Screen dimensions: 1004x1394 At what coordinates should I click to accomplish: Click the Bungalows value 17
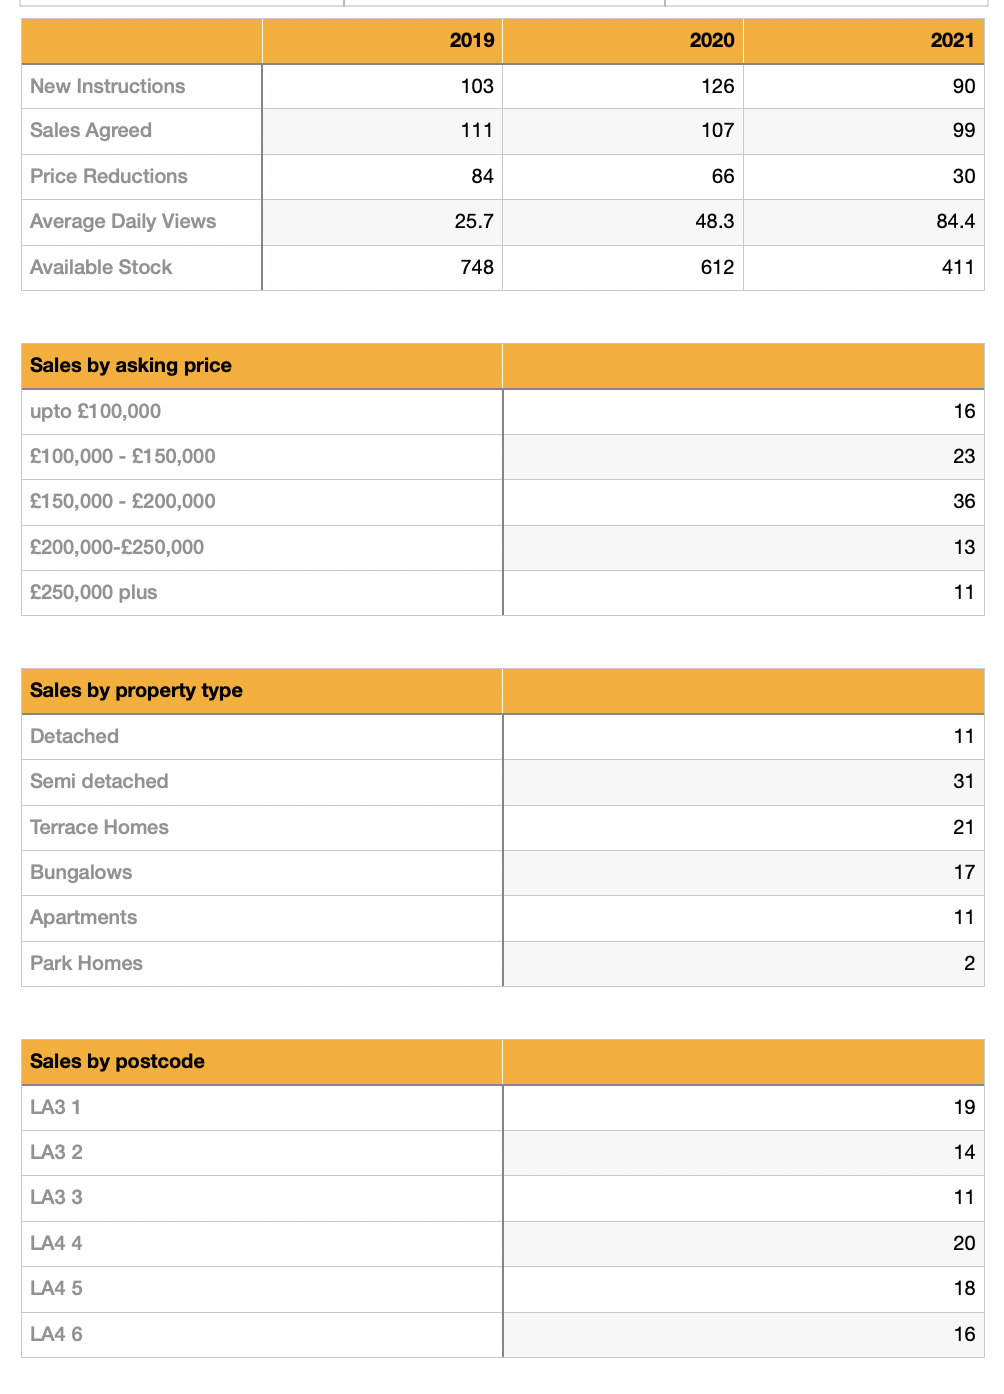click(963, 873)
